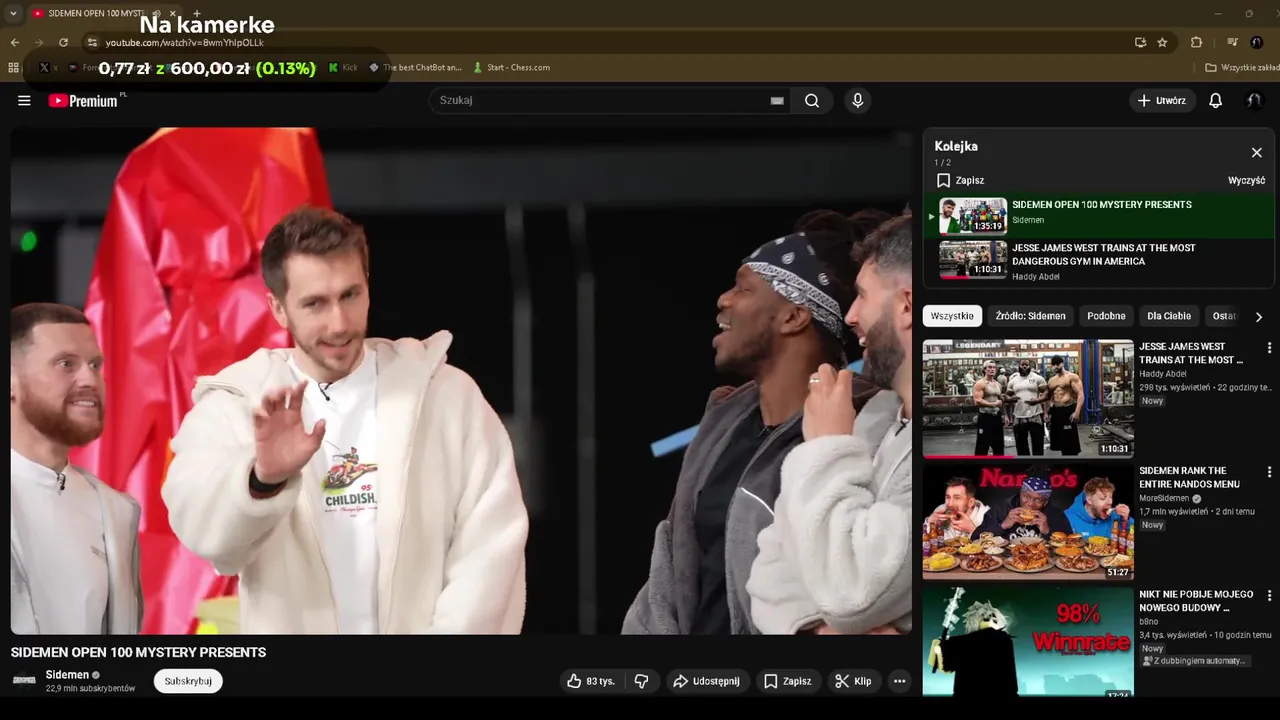Open the Nando's ranking video thumbnail
The image size is (1280, 720).
[1028, 521]
